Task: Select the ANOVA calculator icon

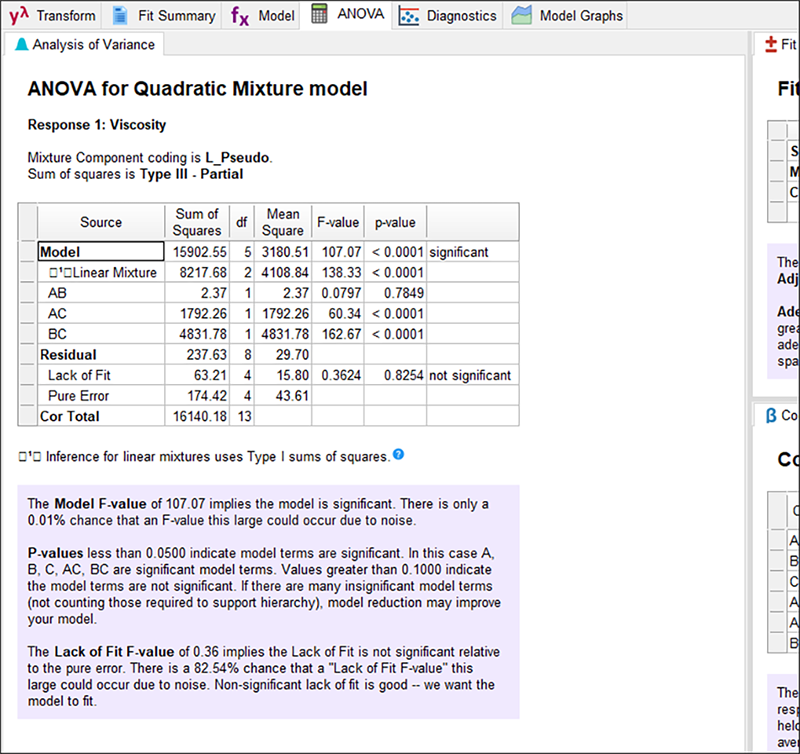Action: [320, 15]
